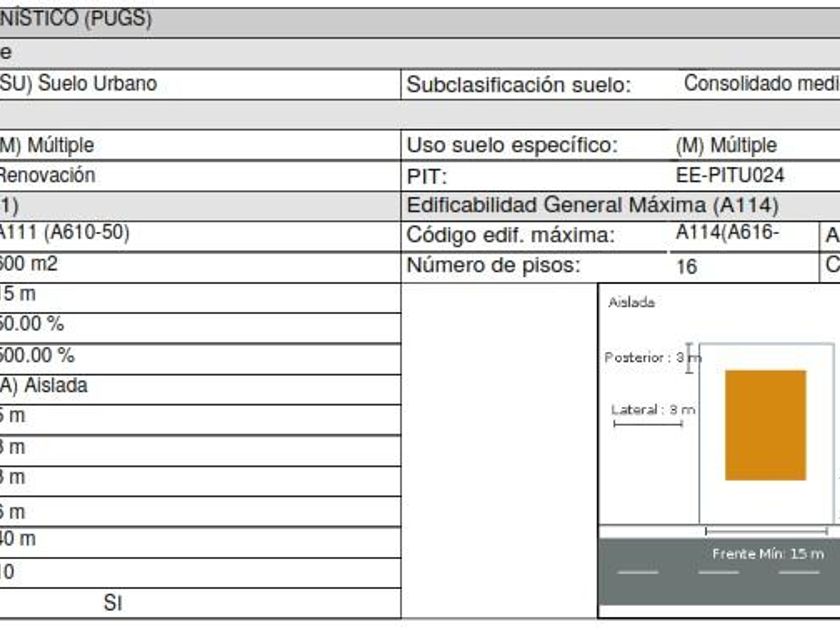Click the number of floors value '16'

687,268
